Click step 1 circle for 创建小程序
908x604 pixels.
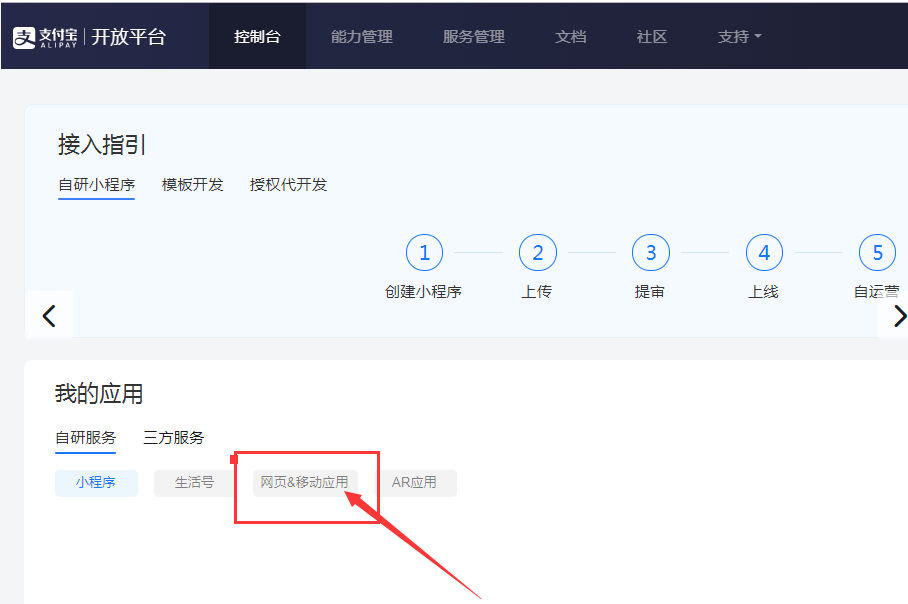(424, 253)
